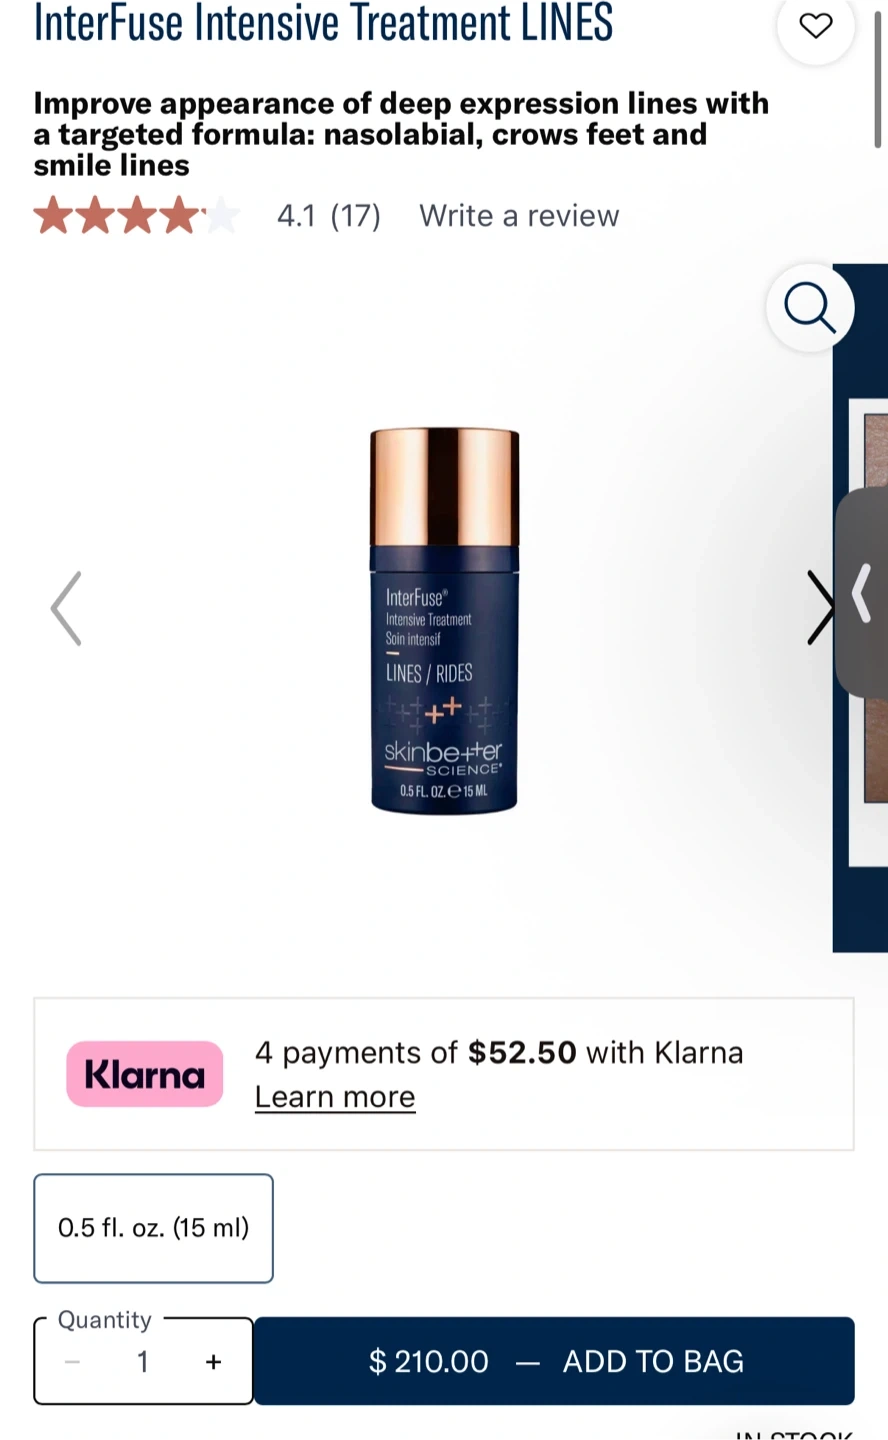
Task: Open Write a review link
Action: (x=519, y=216)
